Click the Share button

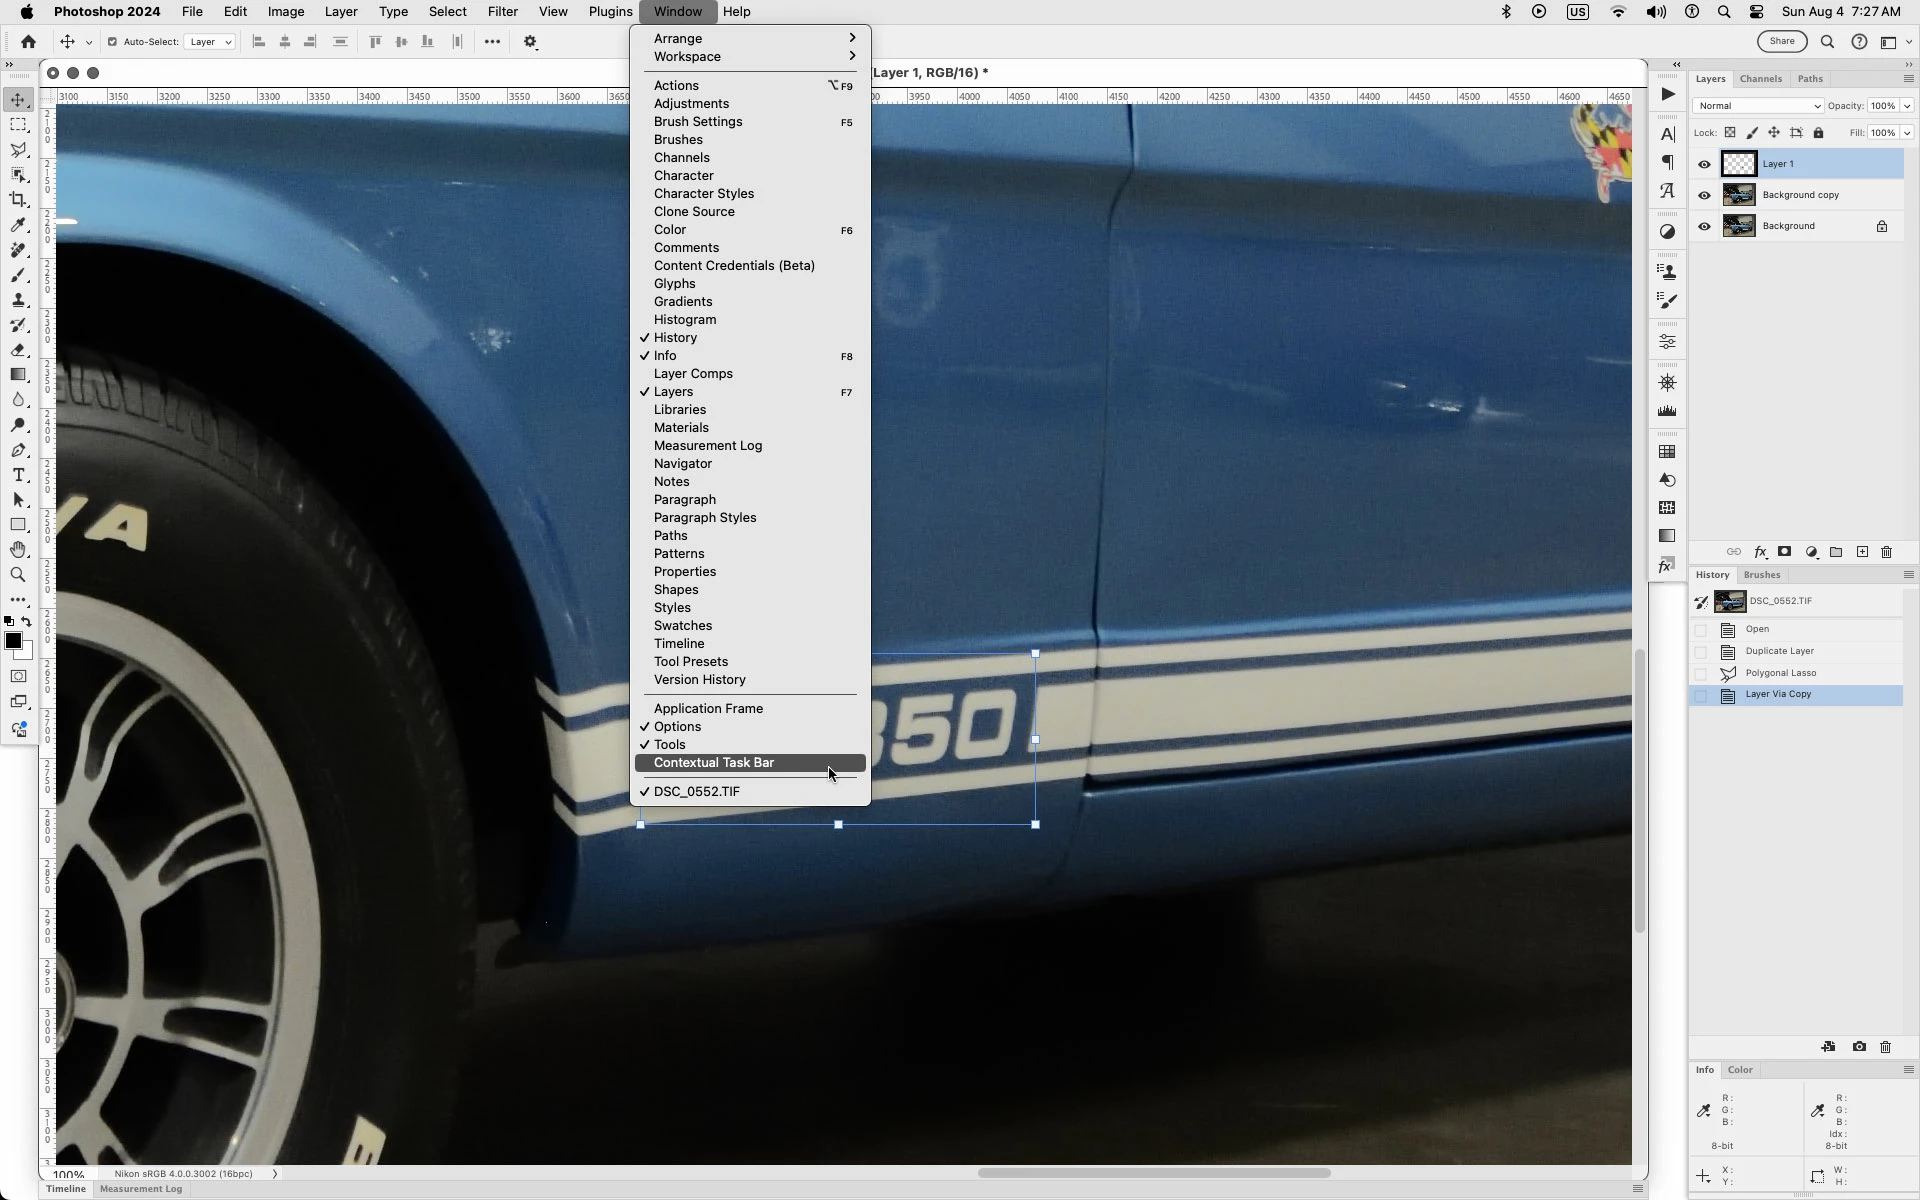tap(1782, 41)
